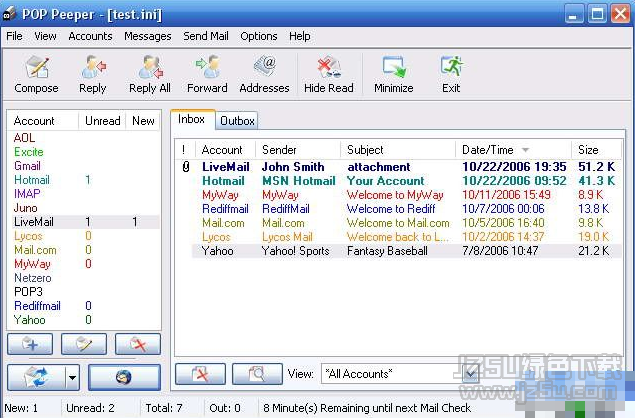
Task: Select the 'Welcome to Rediff' message
Action: pos(399,209)
